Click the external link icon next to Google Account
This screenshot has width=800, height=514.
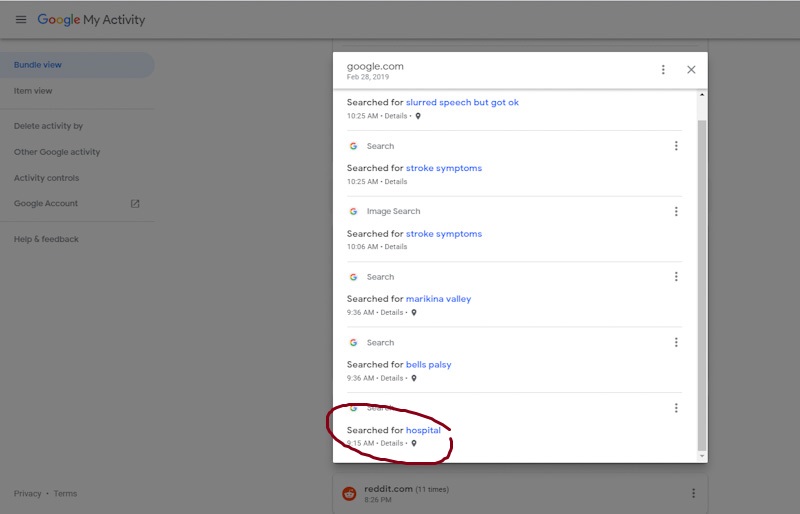(135, 204)
